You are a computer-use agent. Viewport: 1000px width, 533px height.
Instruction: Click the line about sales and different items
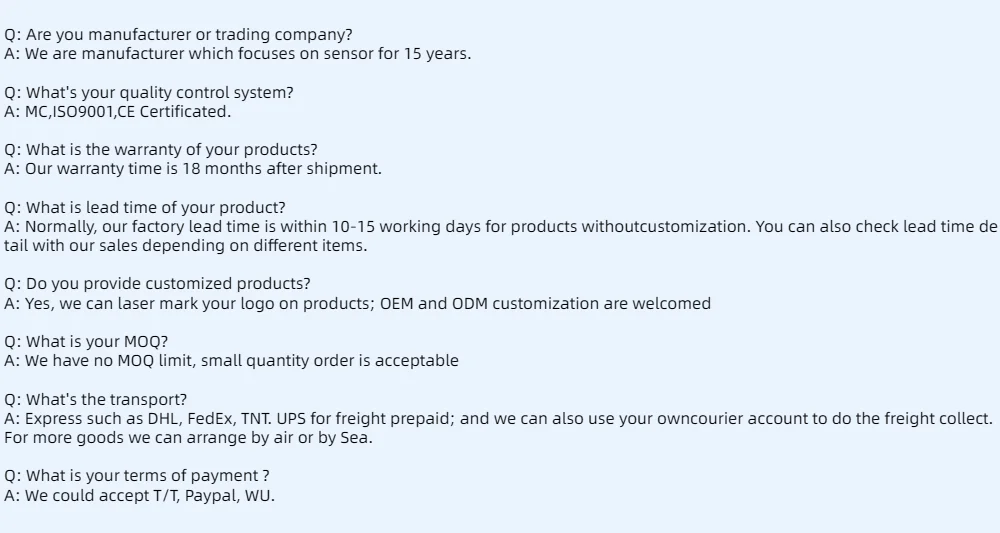click(186, 246)
